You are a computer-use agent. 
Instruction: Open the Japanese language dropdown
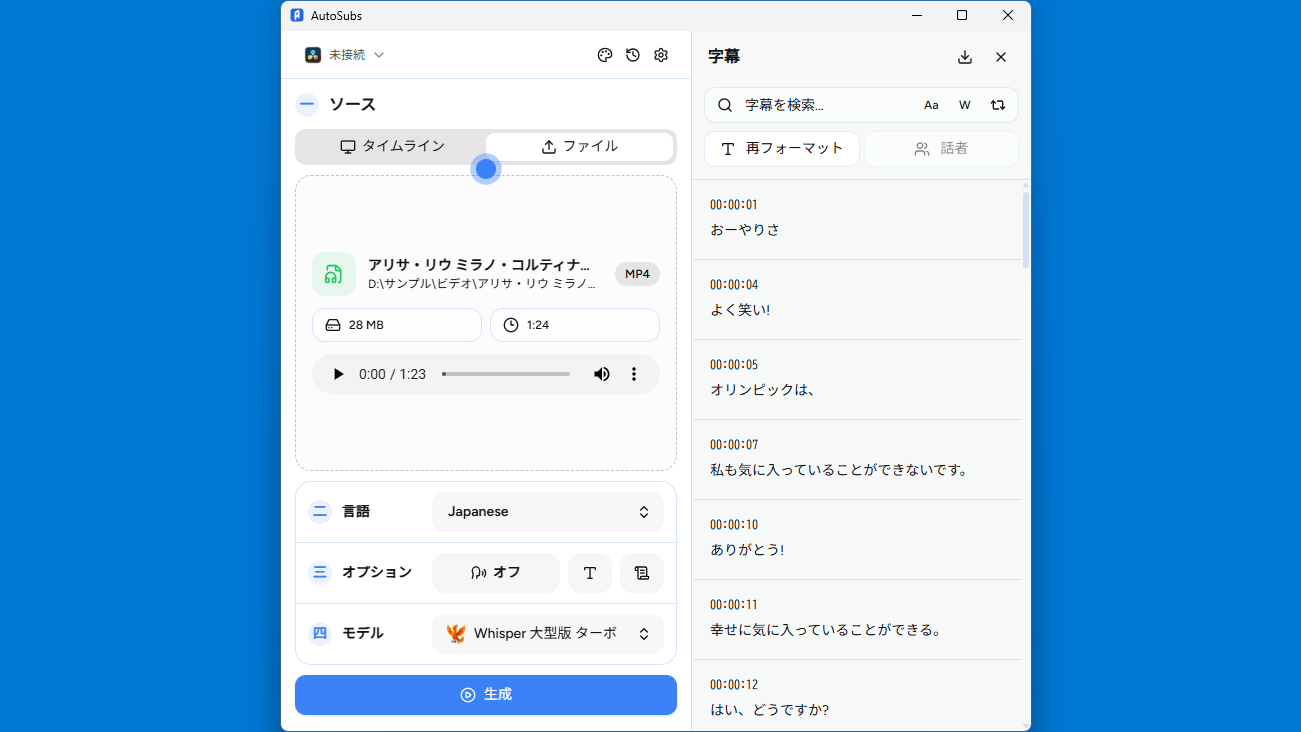point(548,512)
